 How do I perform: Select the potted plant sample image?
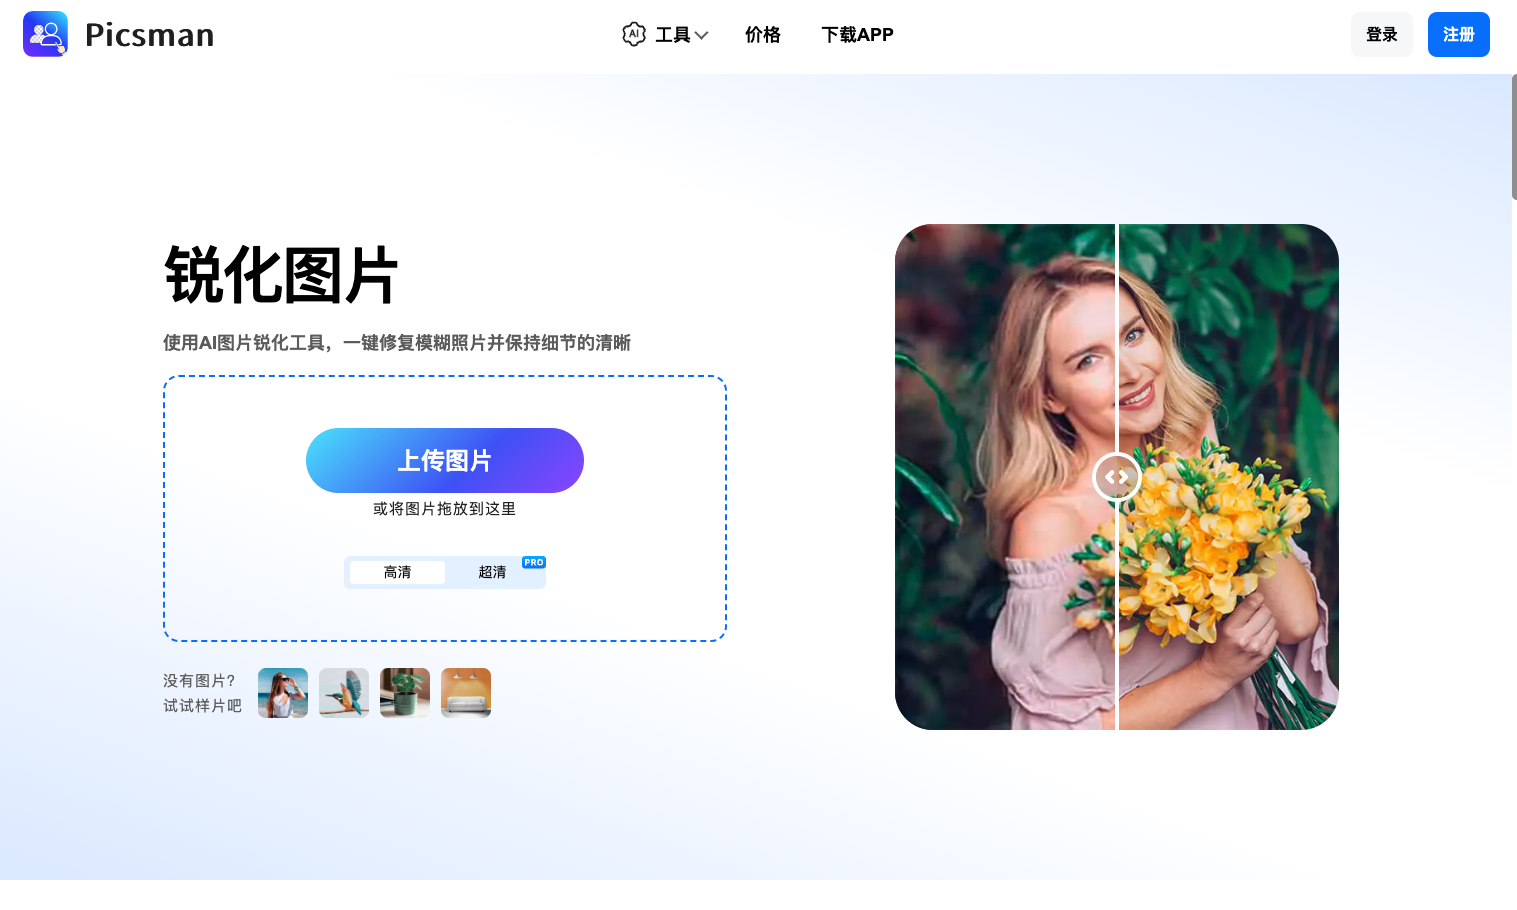pos(405,693)
